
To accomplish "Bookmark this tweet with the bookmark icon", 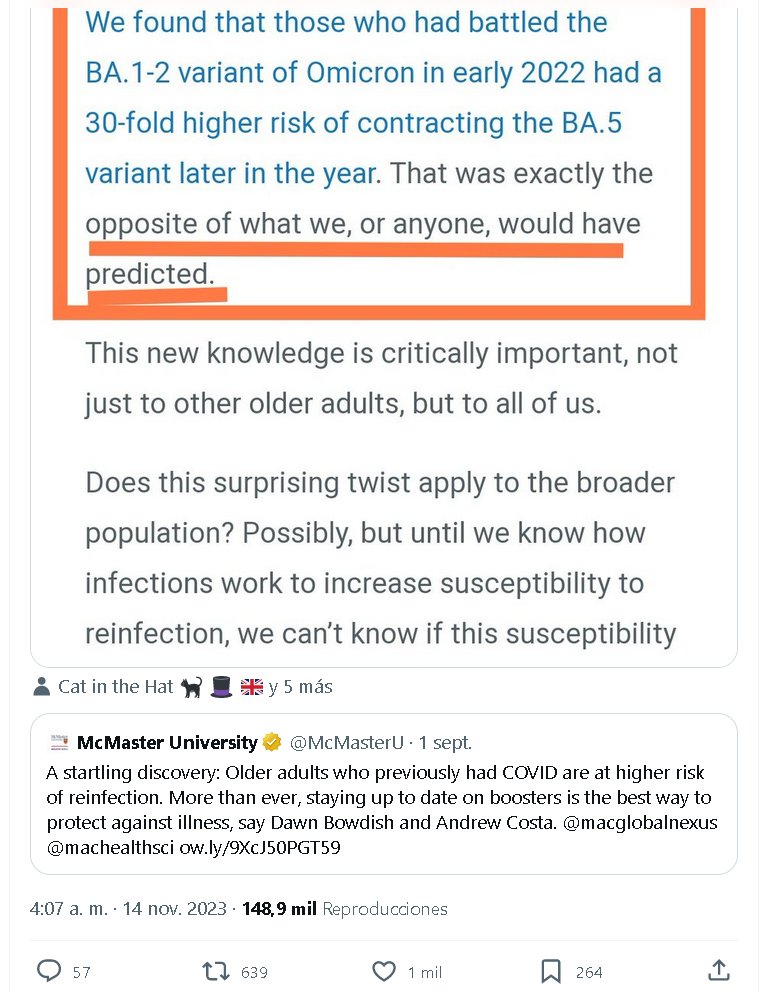I will click(550, 970).
